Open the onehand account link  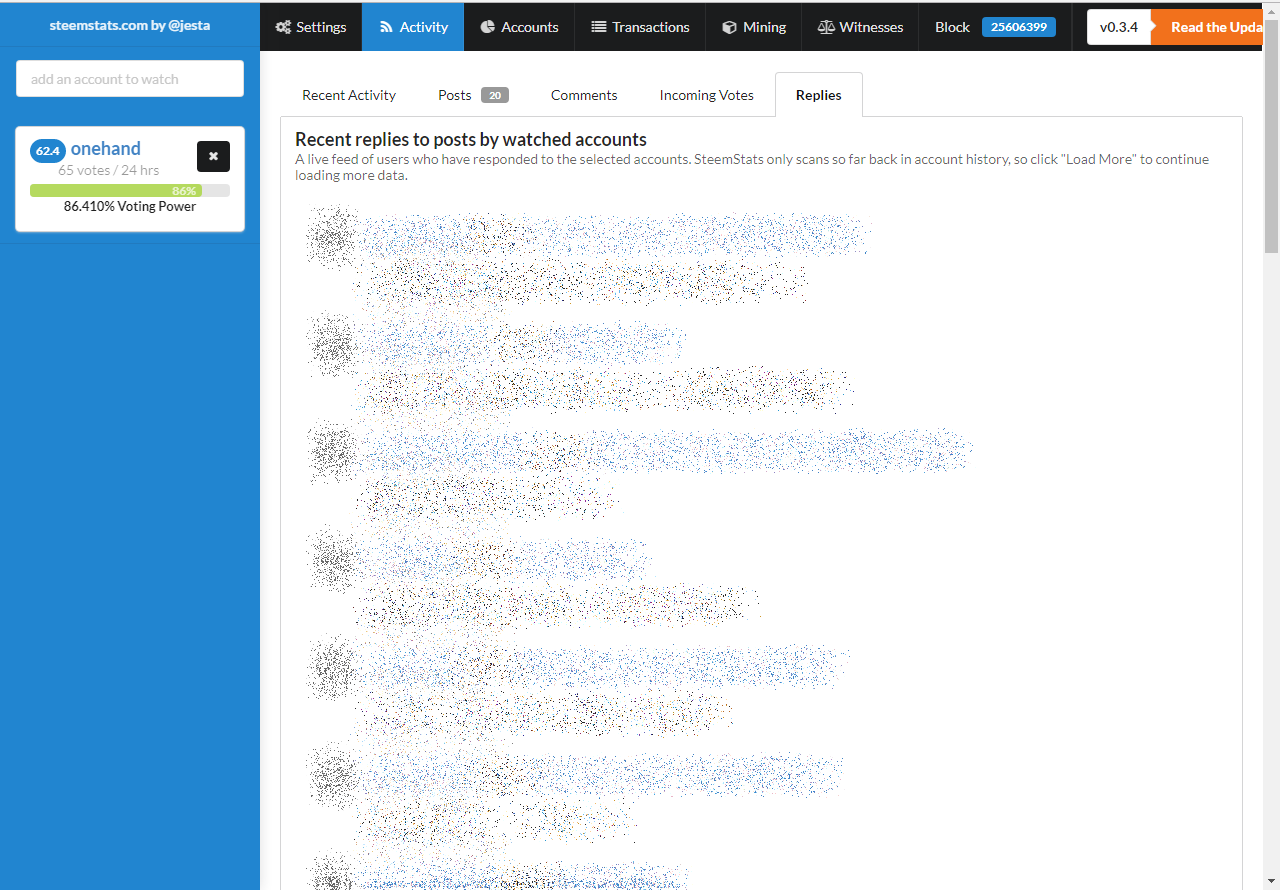tap(105, 149)
